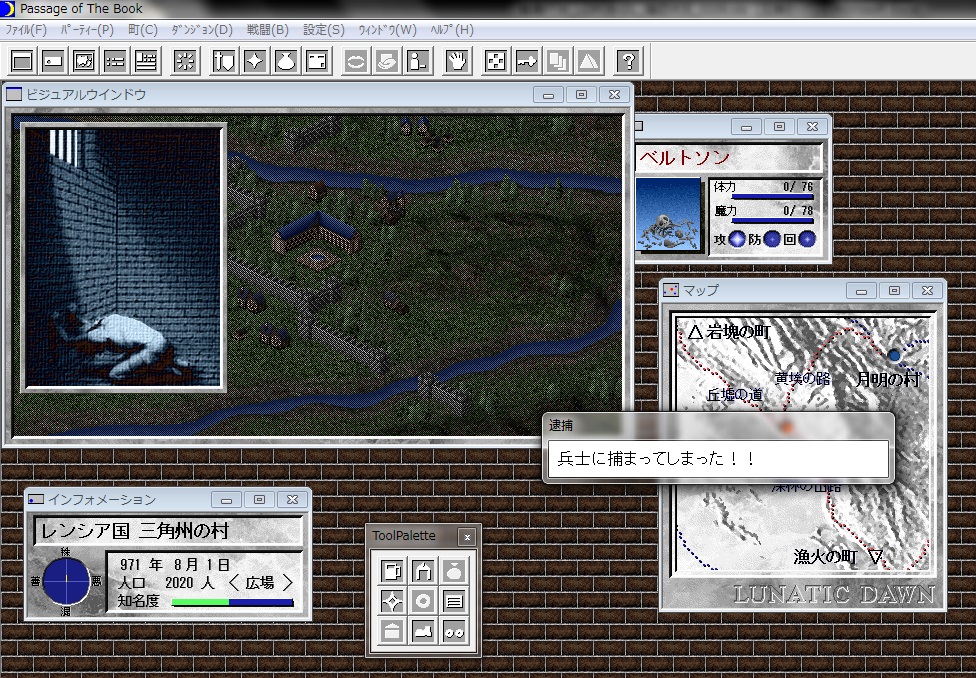
Task: Click the hand icon on the toolbar
Action: (458, 60)
